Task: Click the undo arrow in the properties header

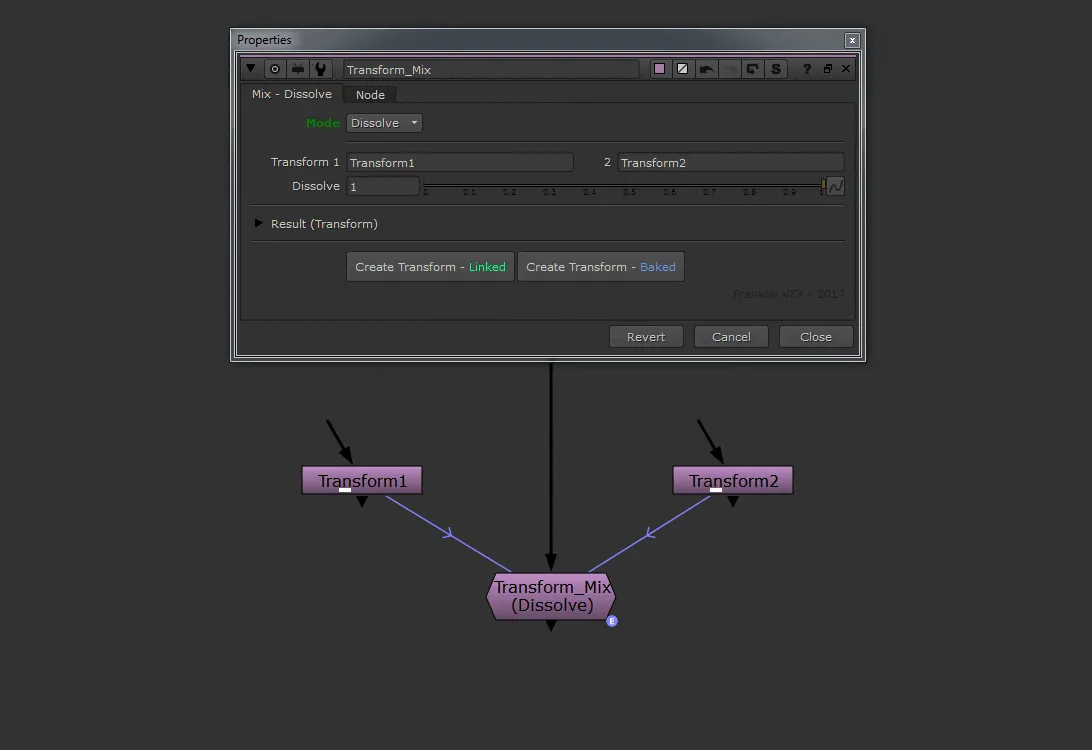Action: [709, 68]
